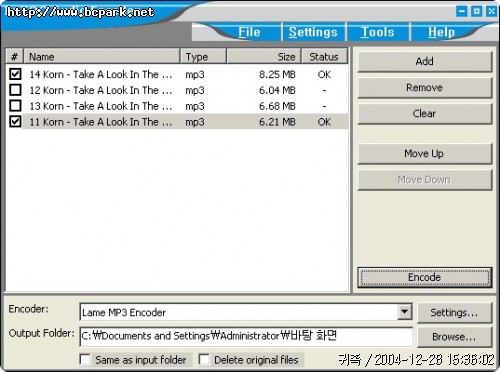Click the size value '6.04 MB'
The image size is (500, 372).
coord(277,90)
